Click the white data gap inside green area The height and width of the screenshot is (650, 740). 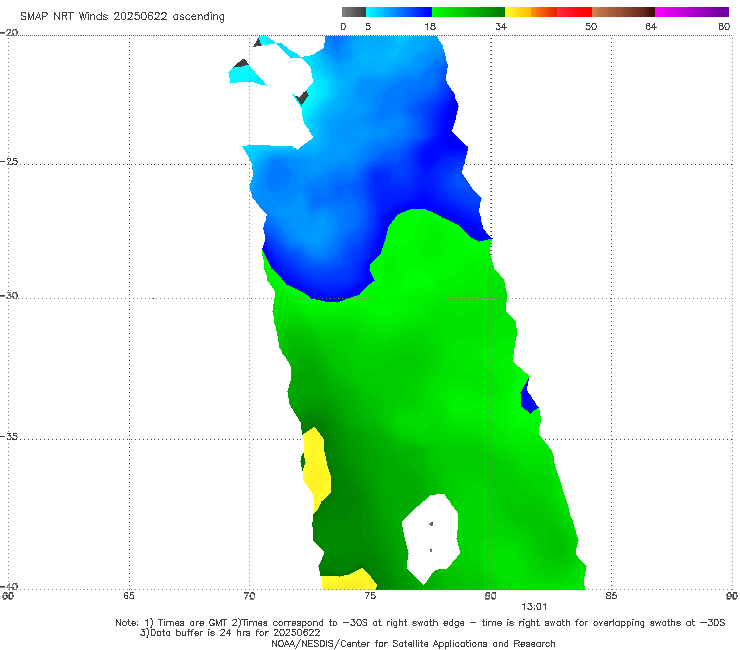tap(431, 538)
